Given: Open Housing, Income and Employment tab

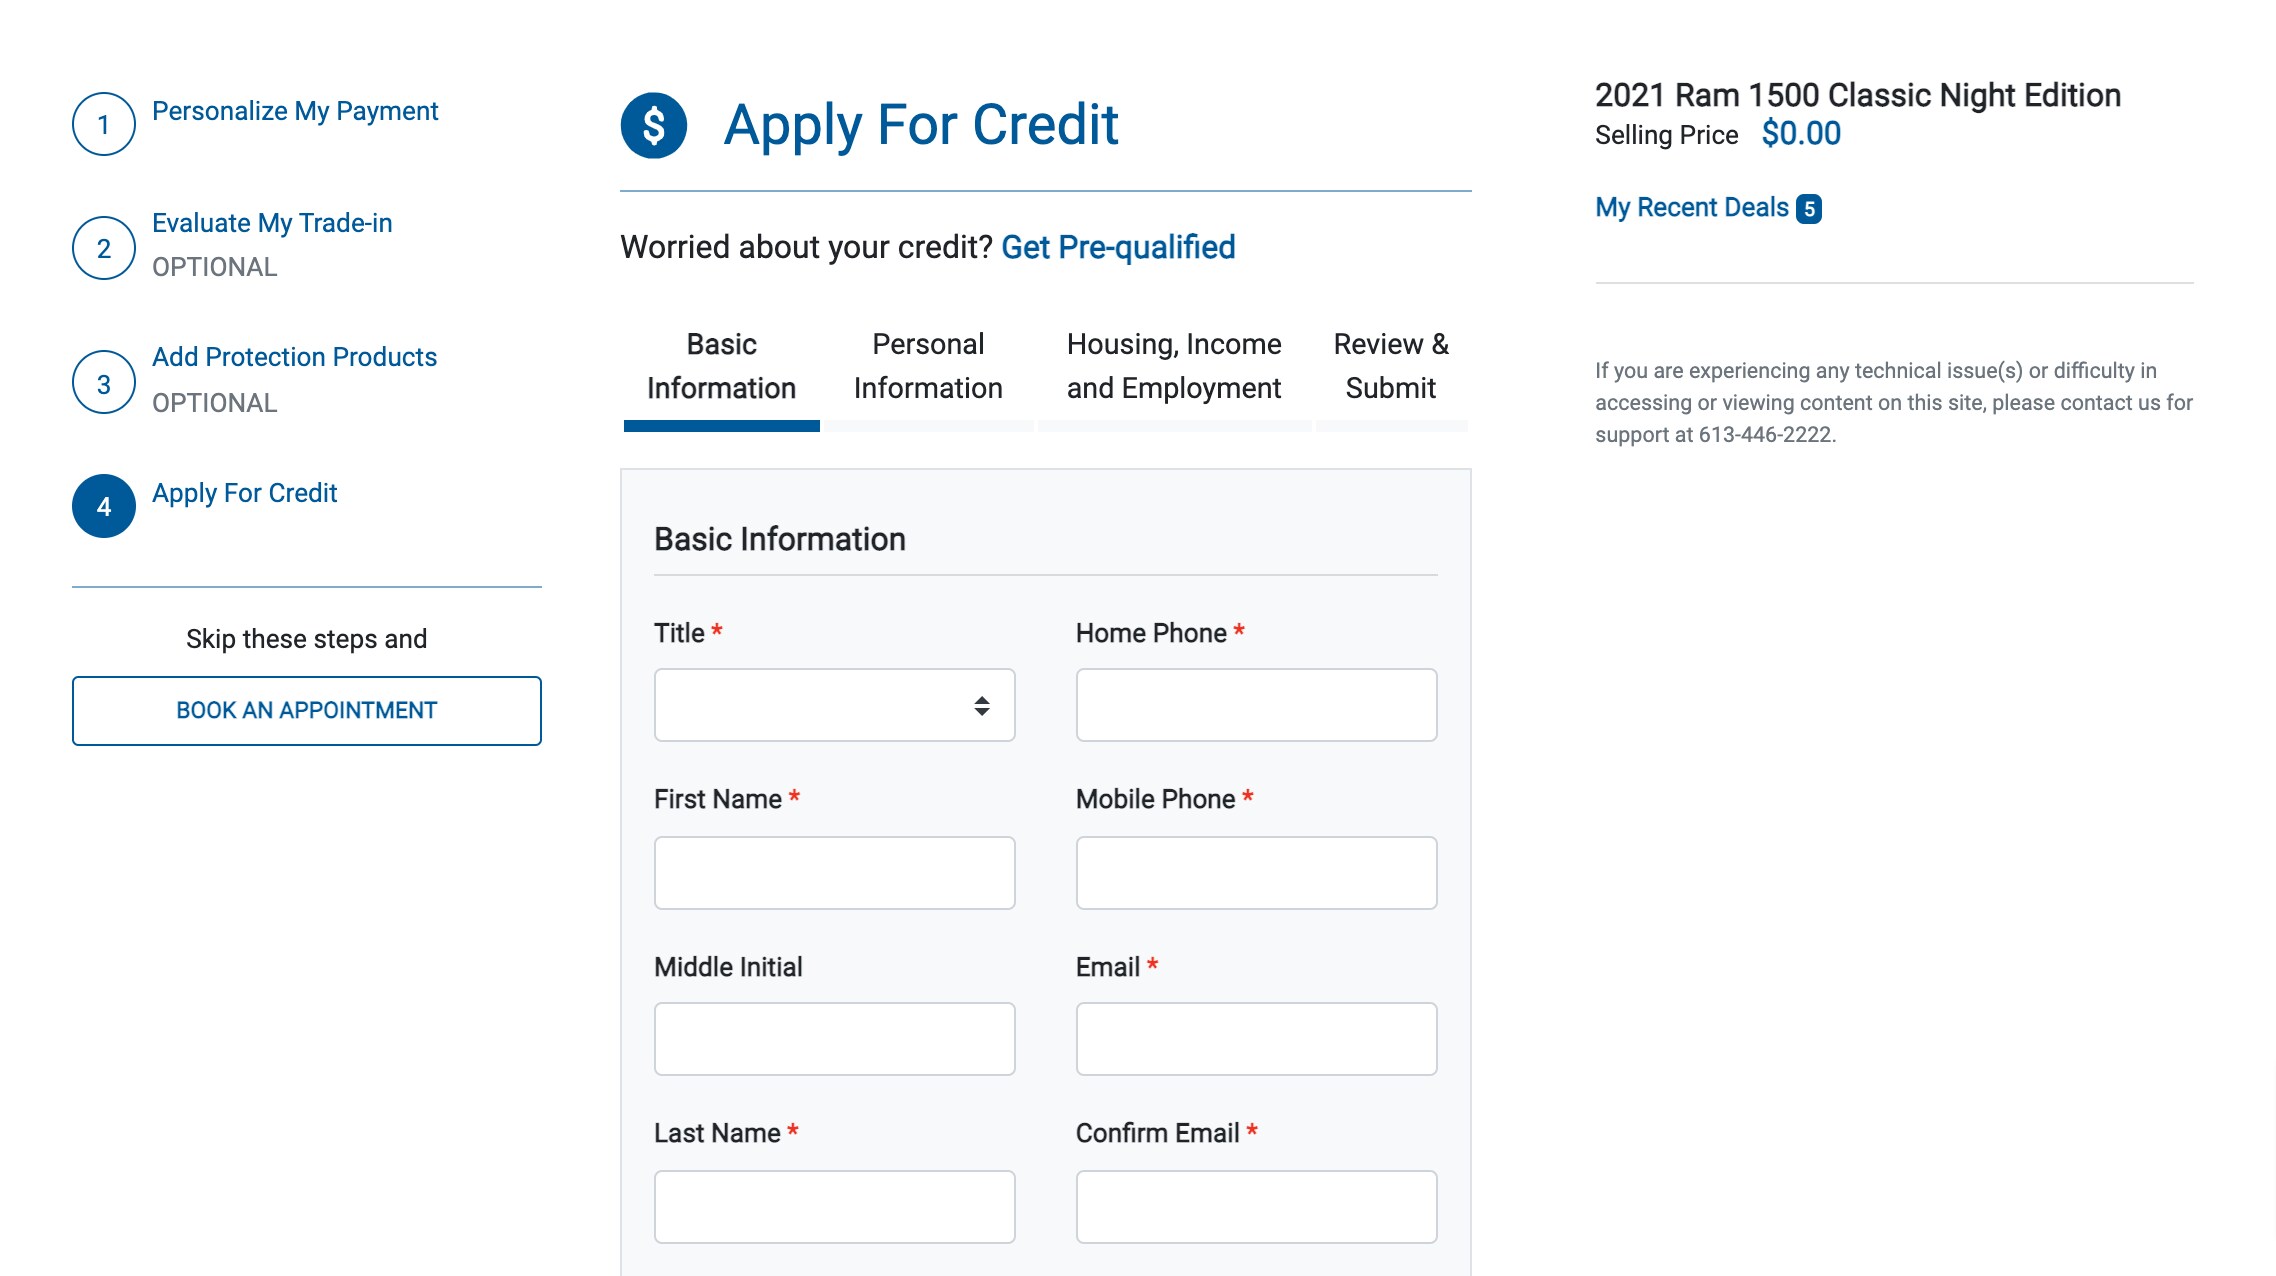Looking at the screenshot, I should pos(1174,366).
